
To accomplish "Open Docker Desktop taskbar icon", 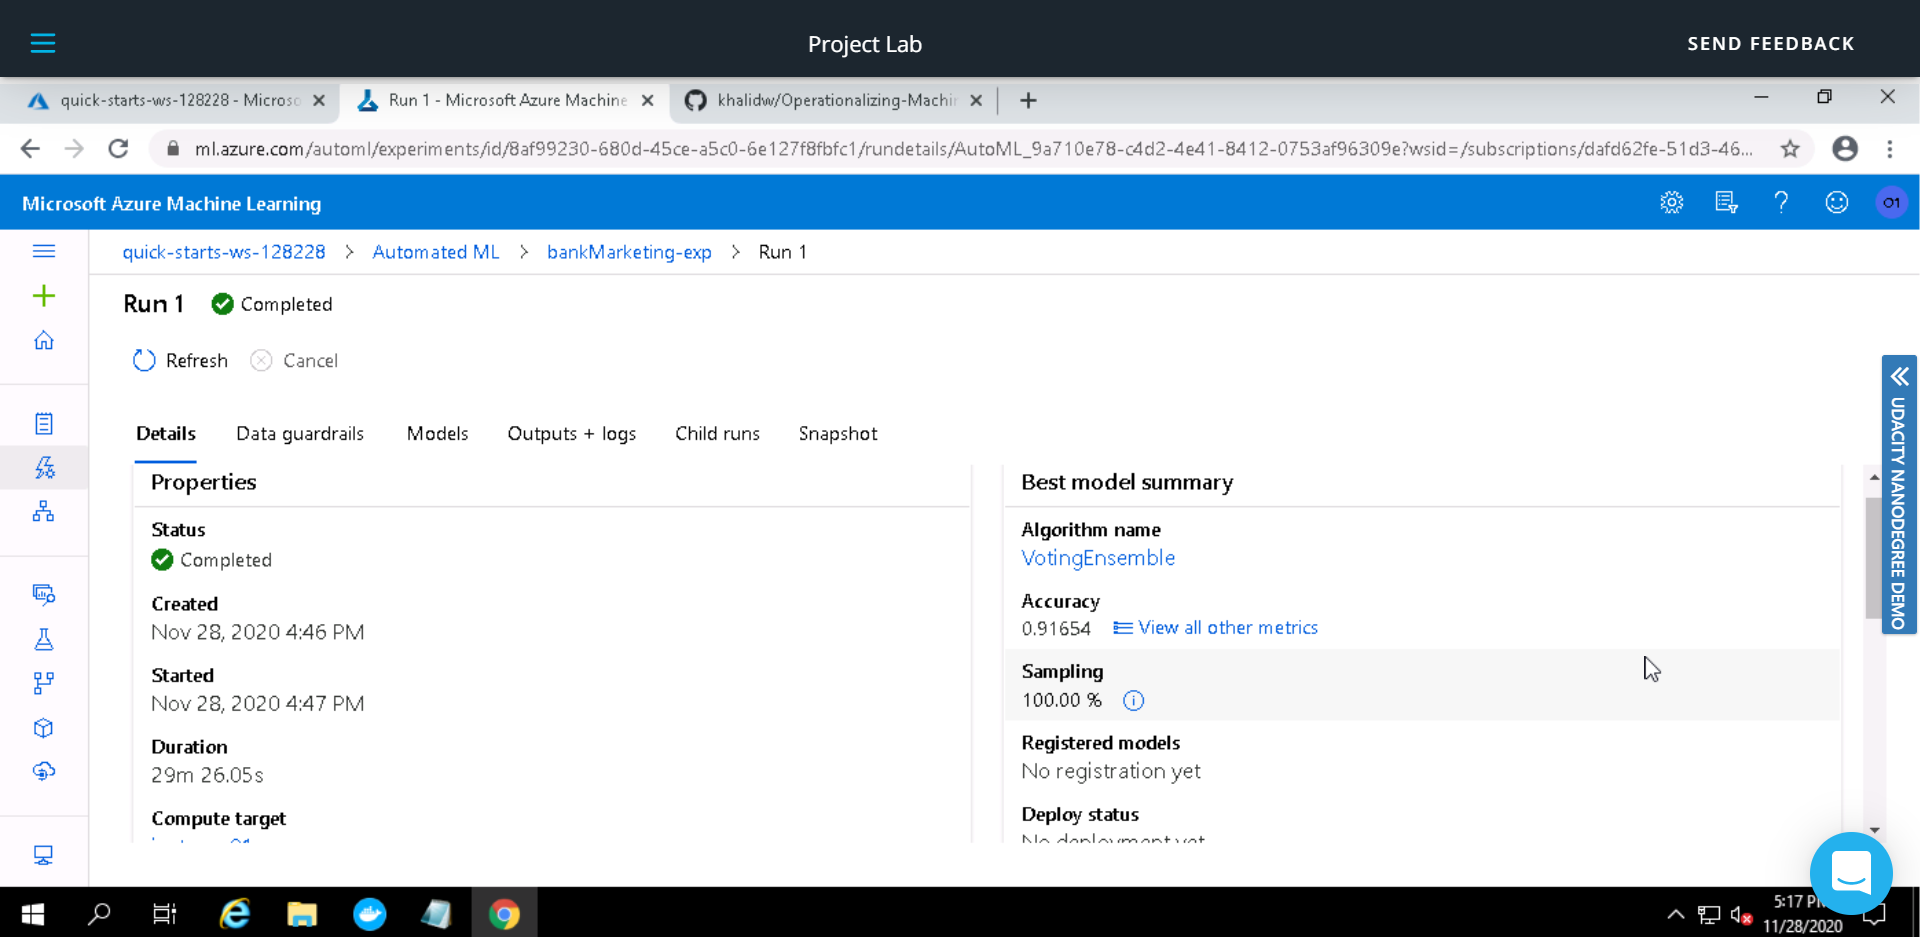I will (x=369, y=914).
